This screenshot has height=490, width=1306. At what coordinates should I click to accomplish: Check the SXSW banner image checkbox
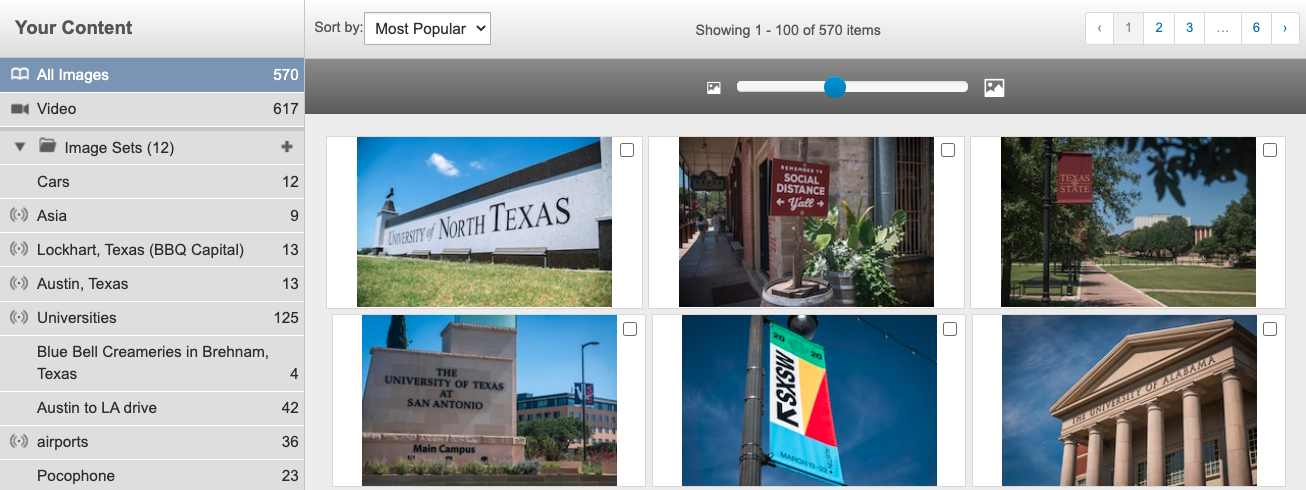pos(950,329)
